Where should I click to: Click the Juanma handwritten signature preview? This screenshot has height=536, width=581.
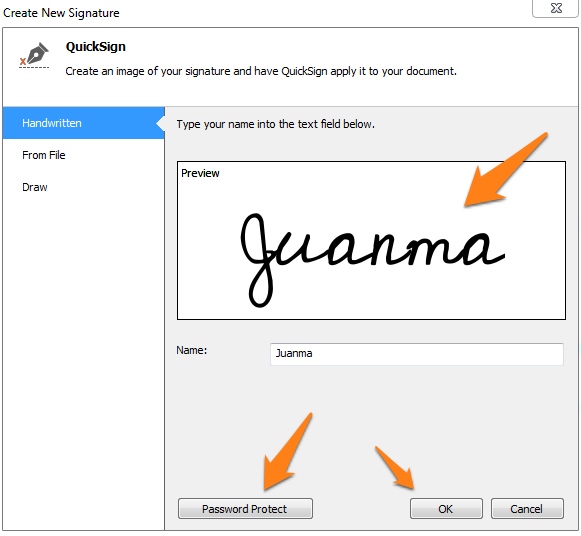[x=372, y=259]
